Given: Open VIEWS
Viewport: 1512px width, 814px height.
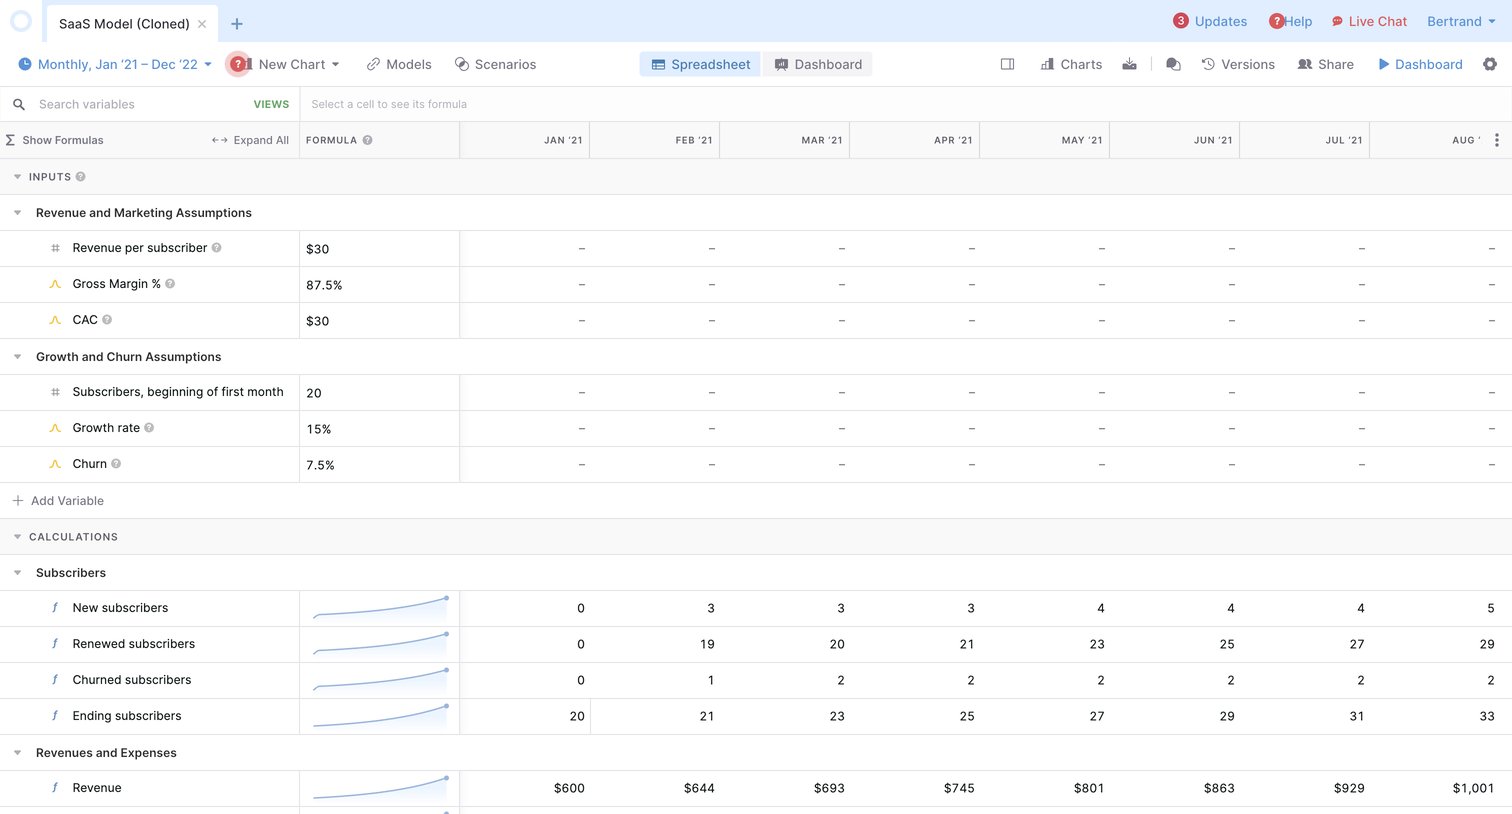Looking at the screenshot, I should 271,104.
